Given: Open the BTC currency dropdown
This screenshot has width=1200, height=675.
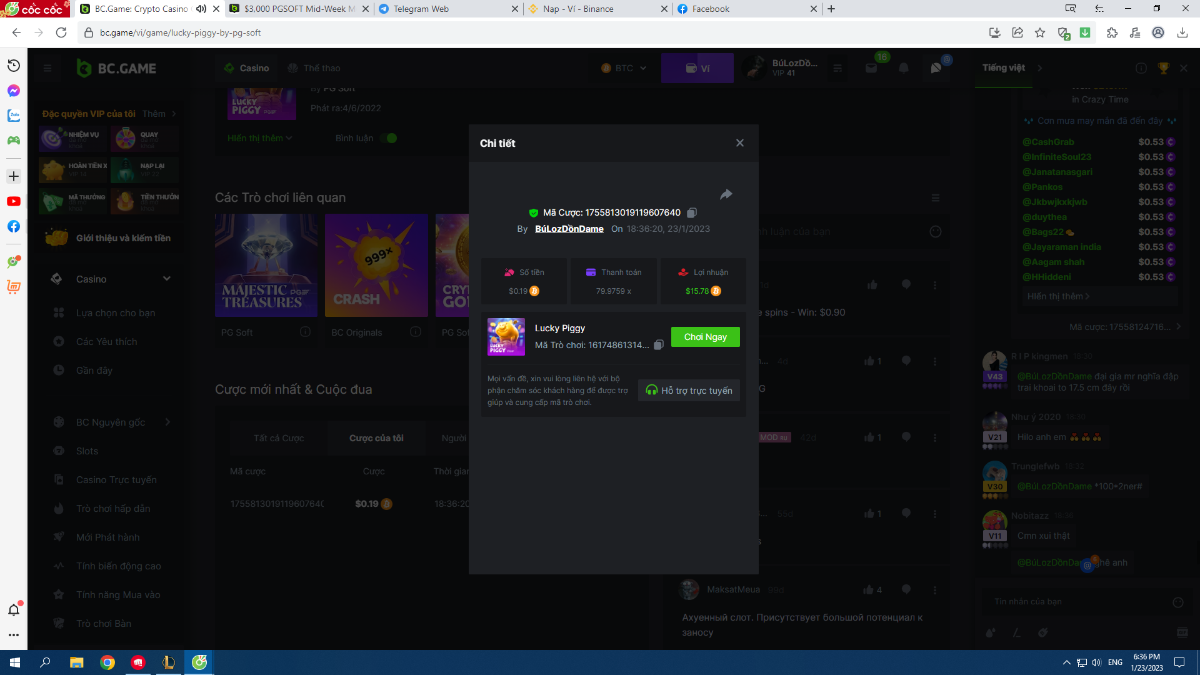Looking at the screenshot, I should pos(624,68).
